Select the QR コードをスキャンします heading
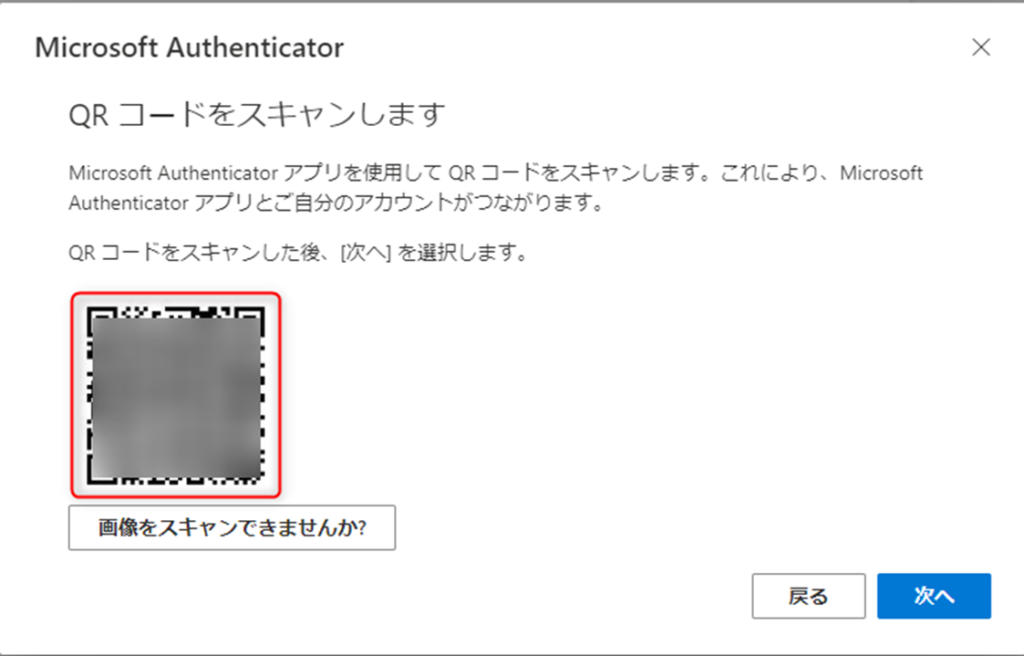 tap(257, 115)
